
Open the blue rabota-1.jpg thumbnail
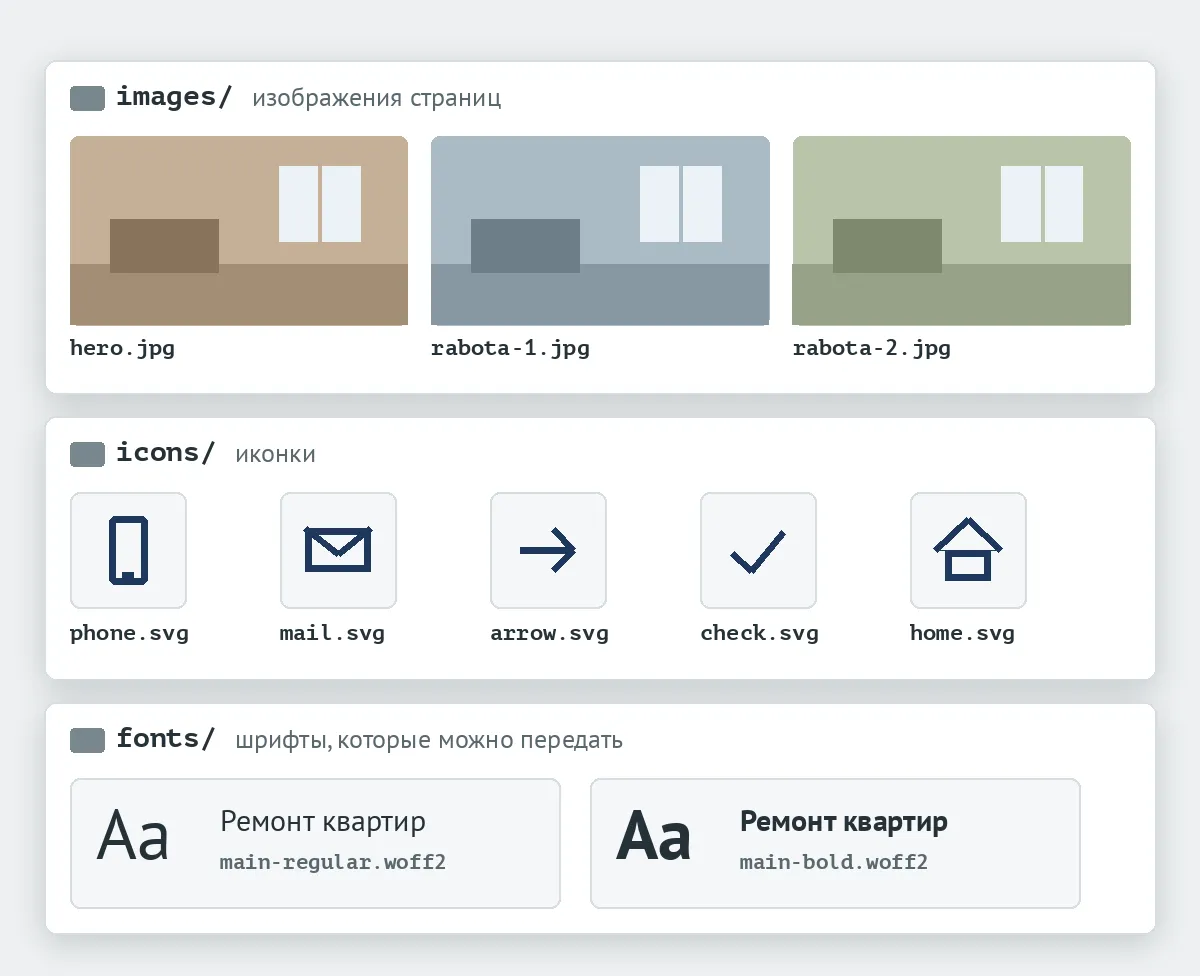tap(600, 231)
